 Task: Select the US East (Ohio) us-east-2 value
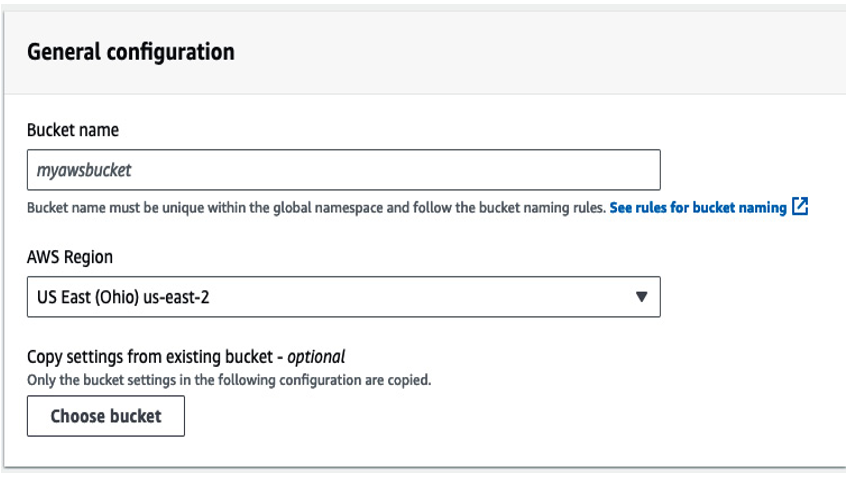coord(123,297)
